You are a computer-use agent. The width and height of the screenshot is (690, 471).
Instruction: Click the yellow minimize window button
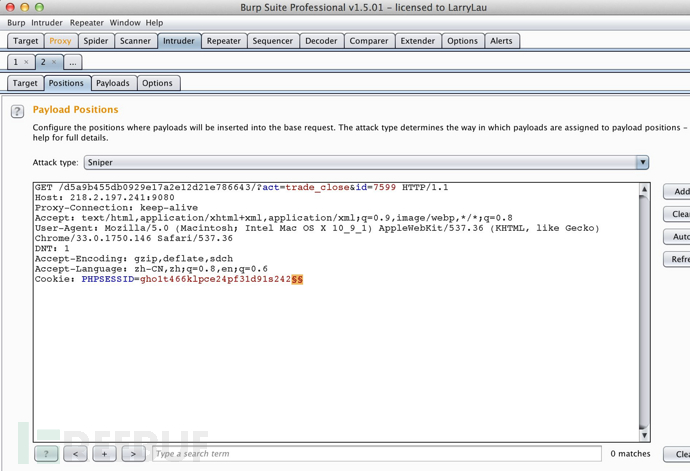click(x=25, y=7)
